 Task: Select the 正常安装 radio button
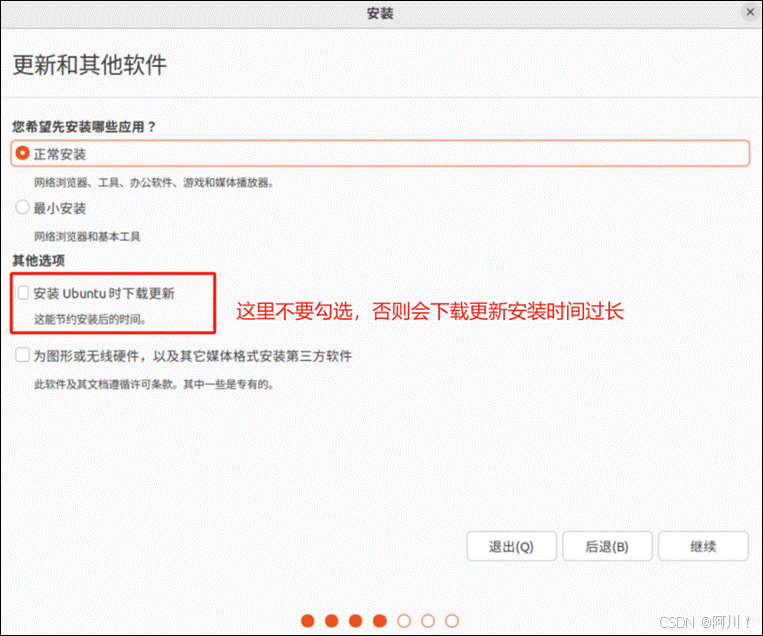point(22,153)
